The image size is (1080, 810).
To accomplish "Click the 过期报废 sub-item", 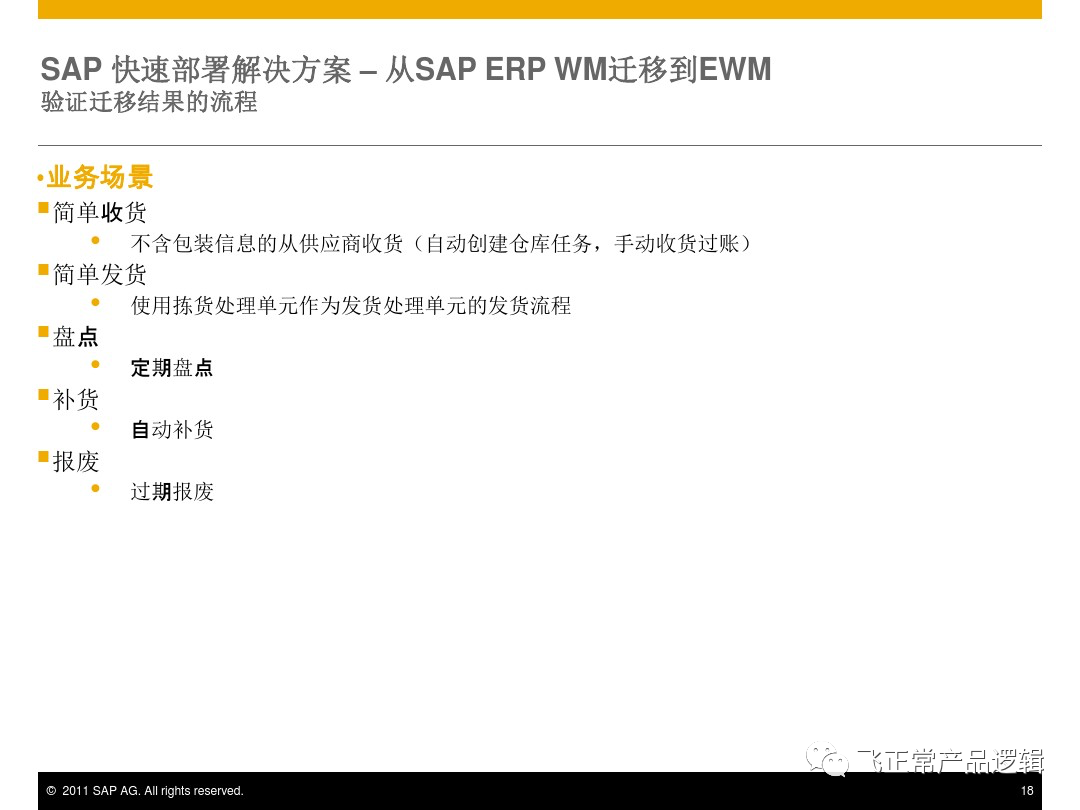I will tap(172, 491).
